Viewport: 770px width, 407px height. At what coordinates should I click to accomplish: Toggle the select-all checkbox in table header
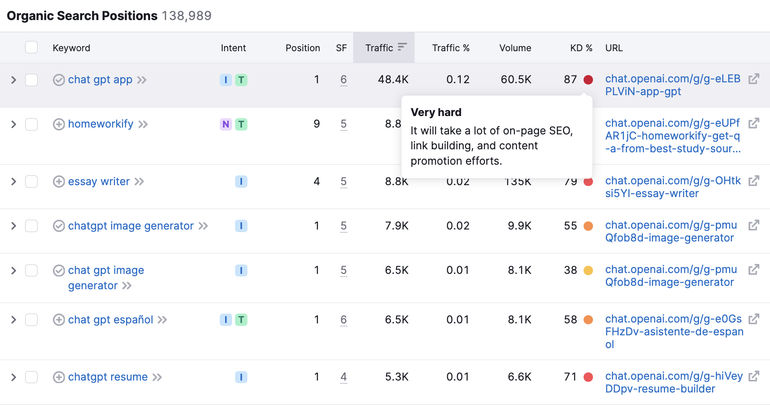point(31,48)
